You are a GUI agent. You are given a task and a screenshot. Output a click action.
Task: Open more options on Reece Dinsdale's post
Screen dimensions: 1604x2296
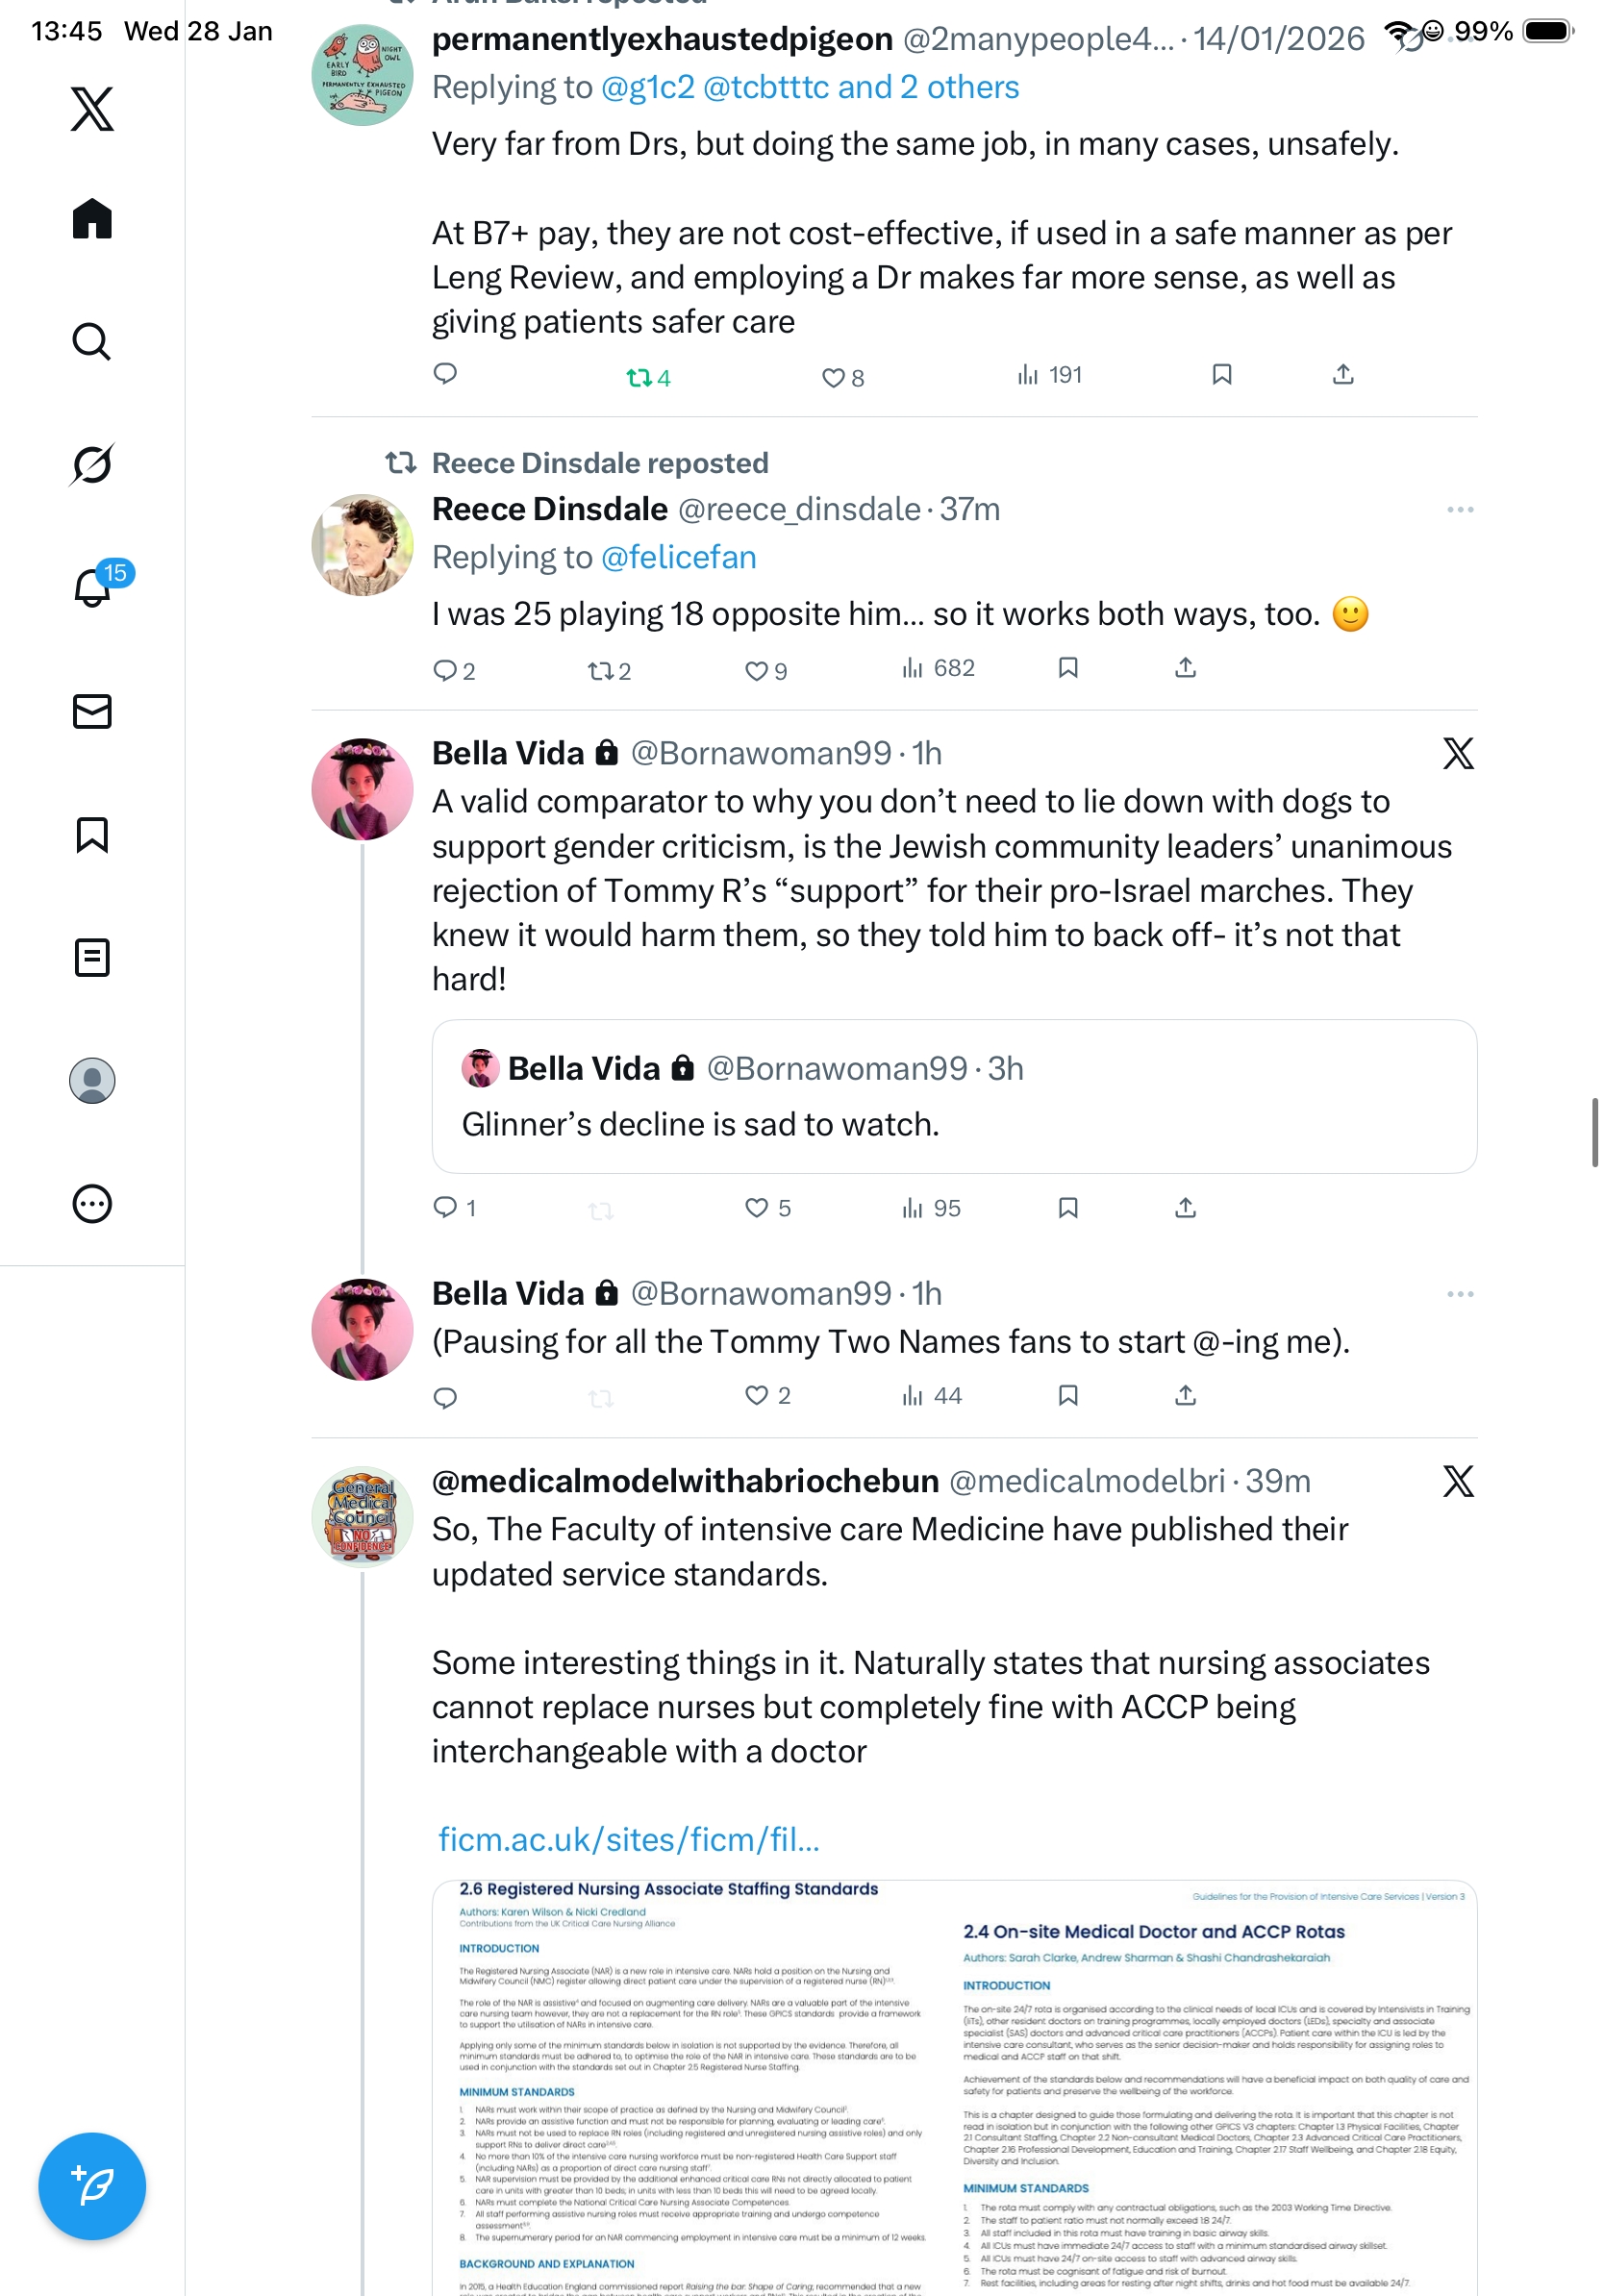(x=1459, y=510)
